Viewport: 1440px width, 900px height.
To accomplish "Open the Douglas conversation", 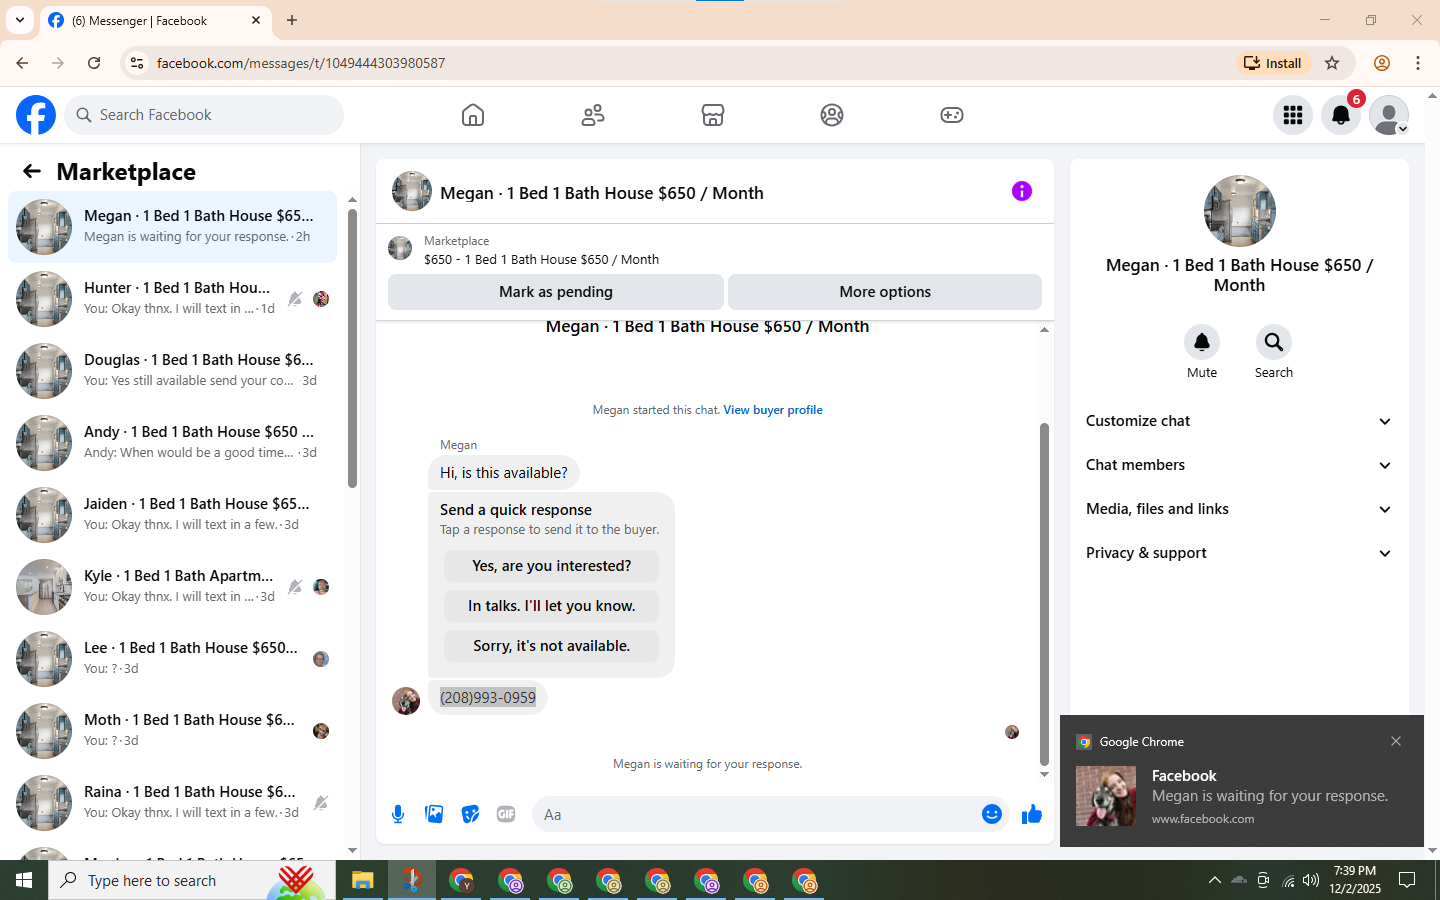I will [x=172, y=371].
